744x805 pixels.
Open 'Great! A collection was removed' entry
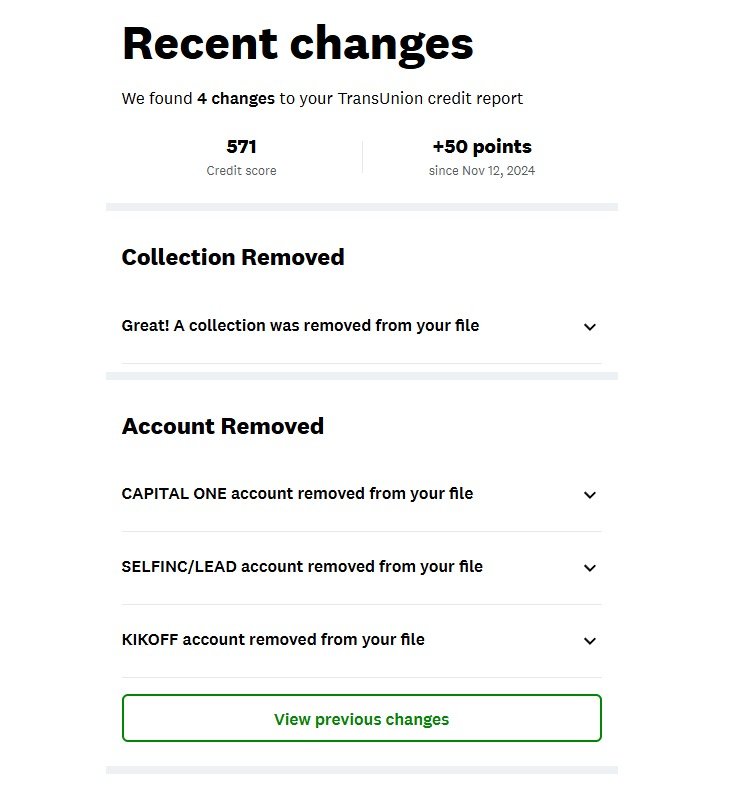pyautogui.click(x=300, y=326)
